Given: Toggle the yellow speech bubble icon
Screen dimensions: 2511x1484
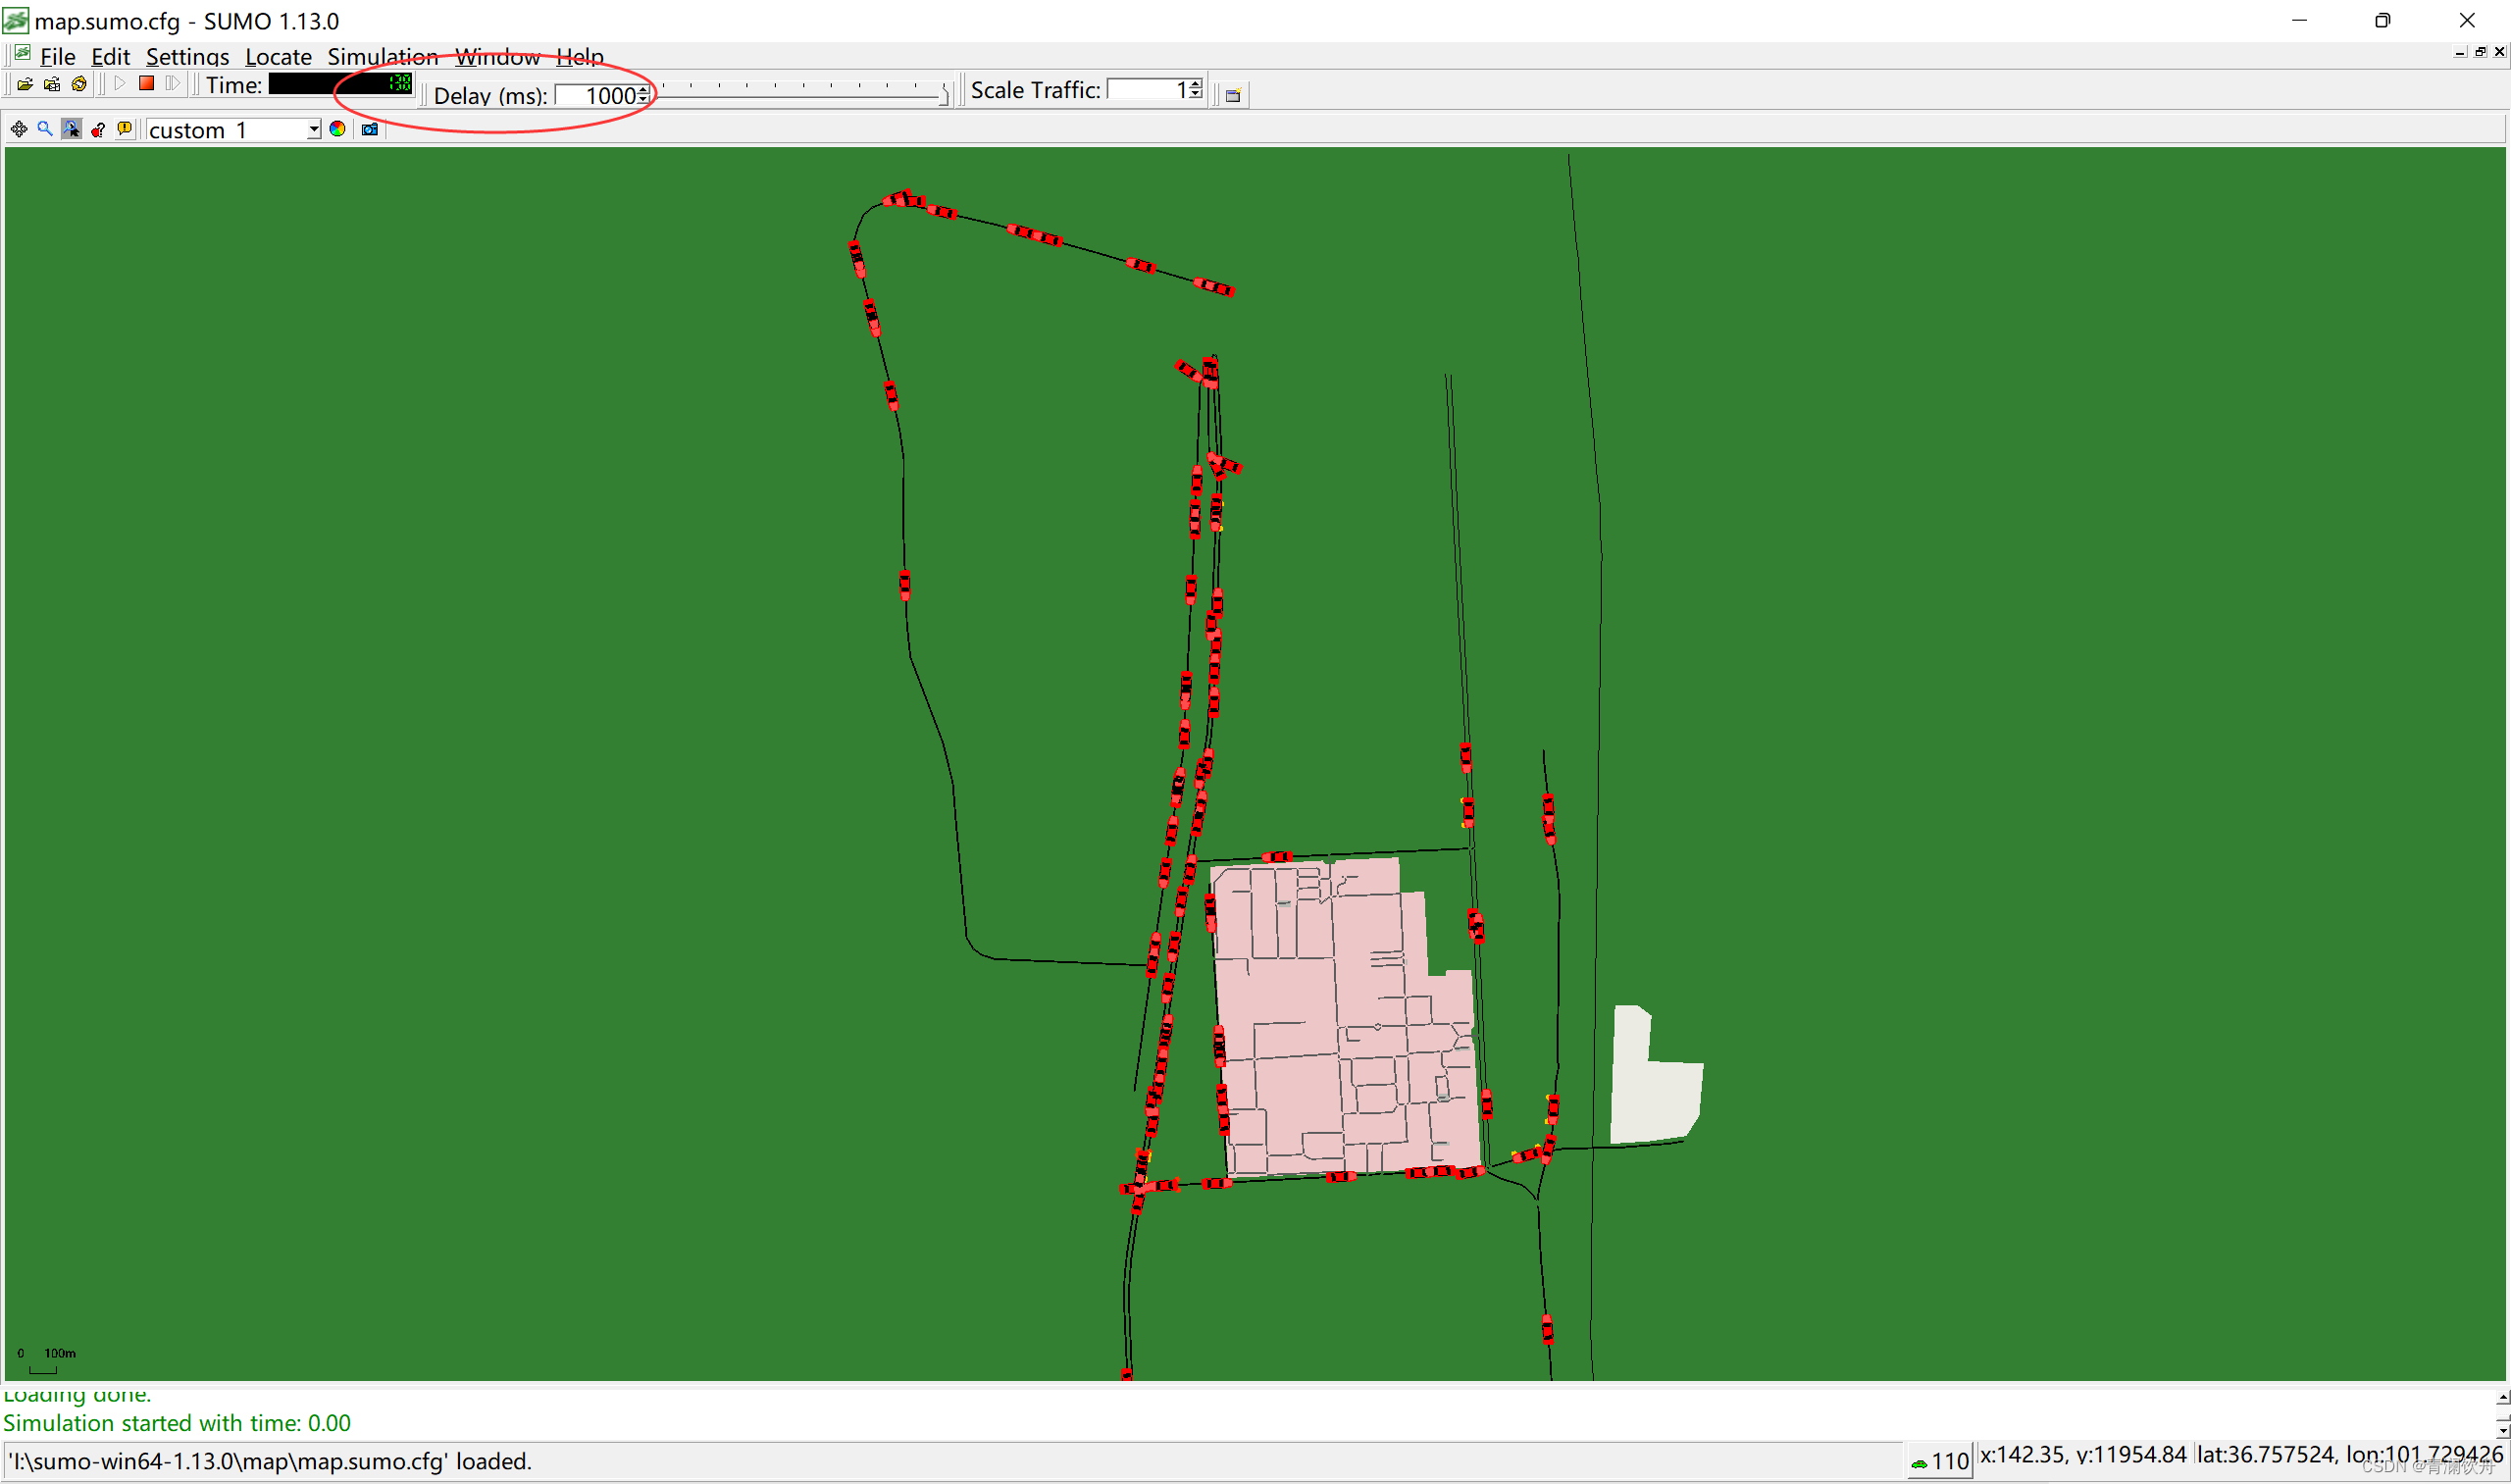Looking at the screenshot, I should [124, 129].
